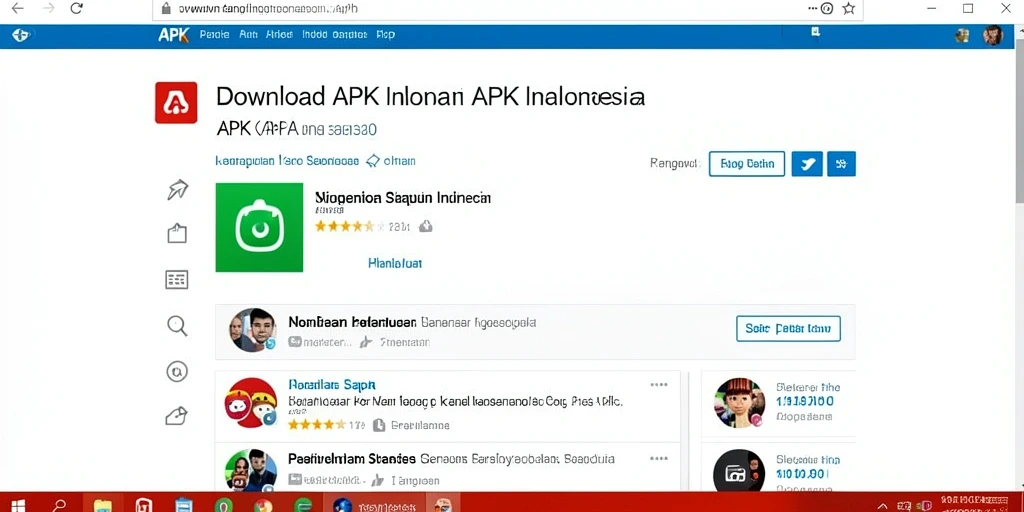The height and width of the screenshot is (512, 1024).
Task: Click the leftmost header badge icon
Action: click(20, 35)
